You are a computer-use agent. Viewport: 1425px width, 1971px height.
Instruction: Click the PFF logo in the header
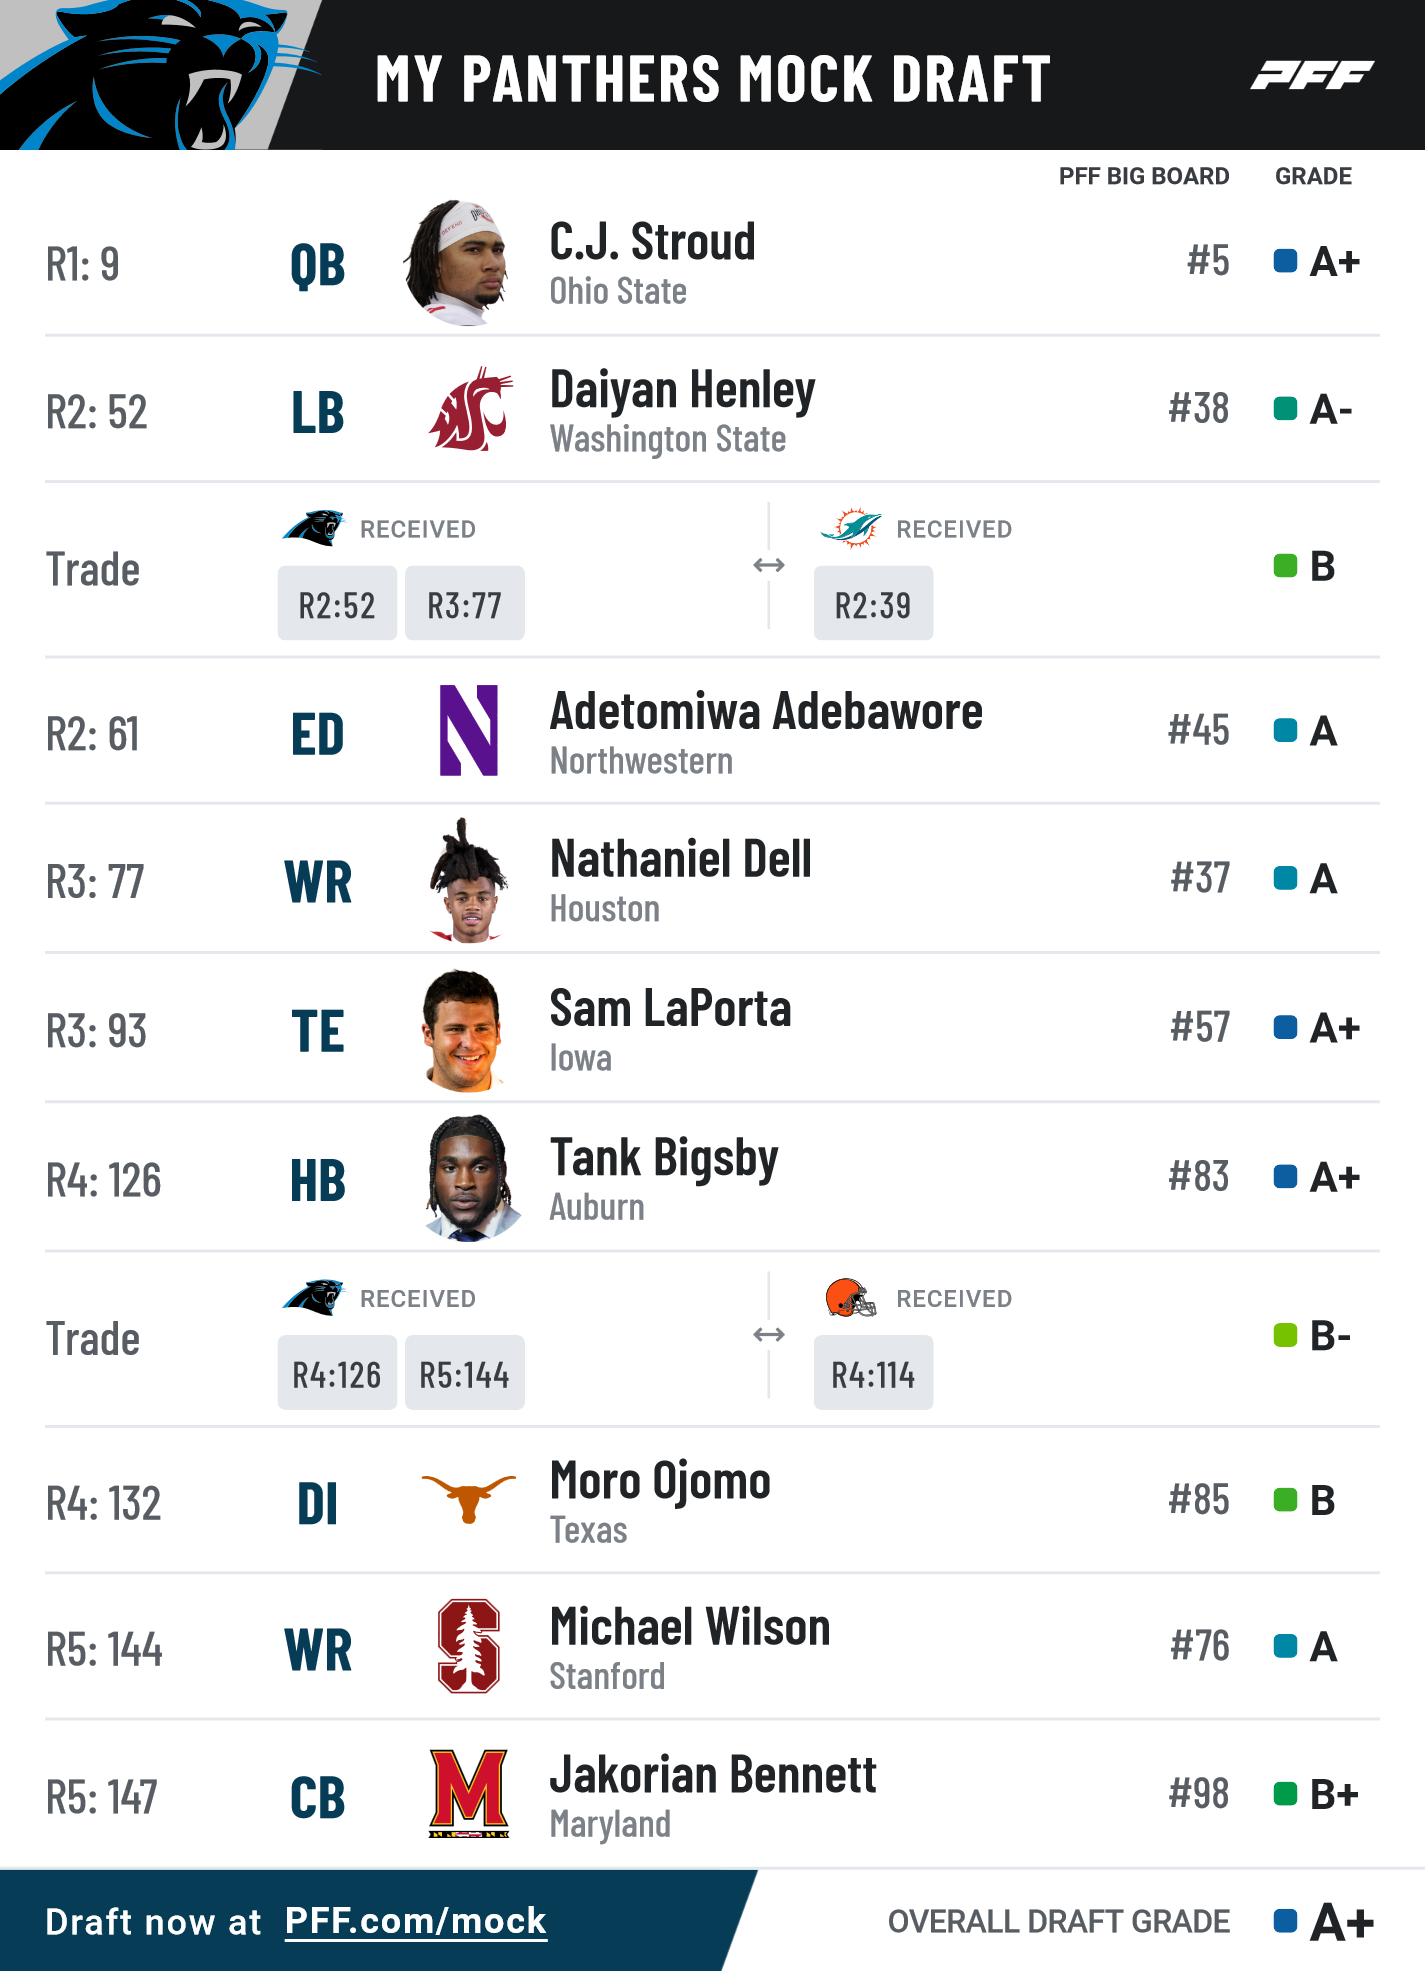1312,75
